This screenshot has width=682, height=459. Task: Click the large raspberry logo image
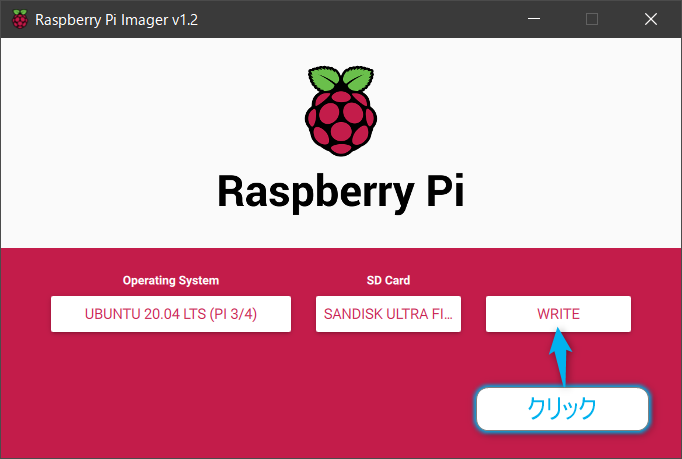(x=341, y=111)
